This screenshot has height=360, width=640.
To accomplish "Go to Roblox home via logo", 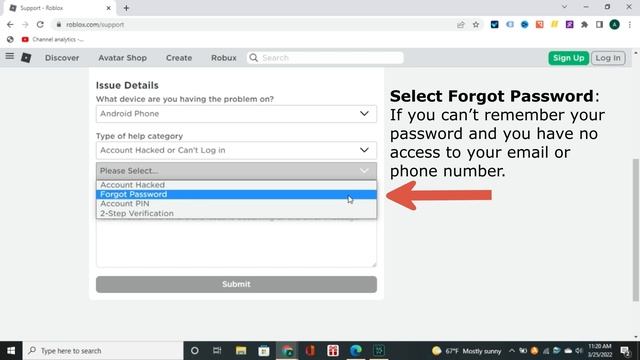I will [x=26, y=58].
